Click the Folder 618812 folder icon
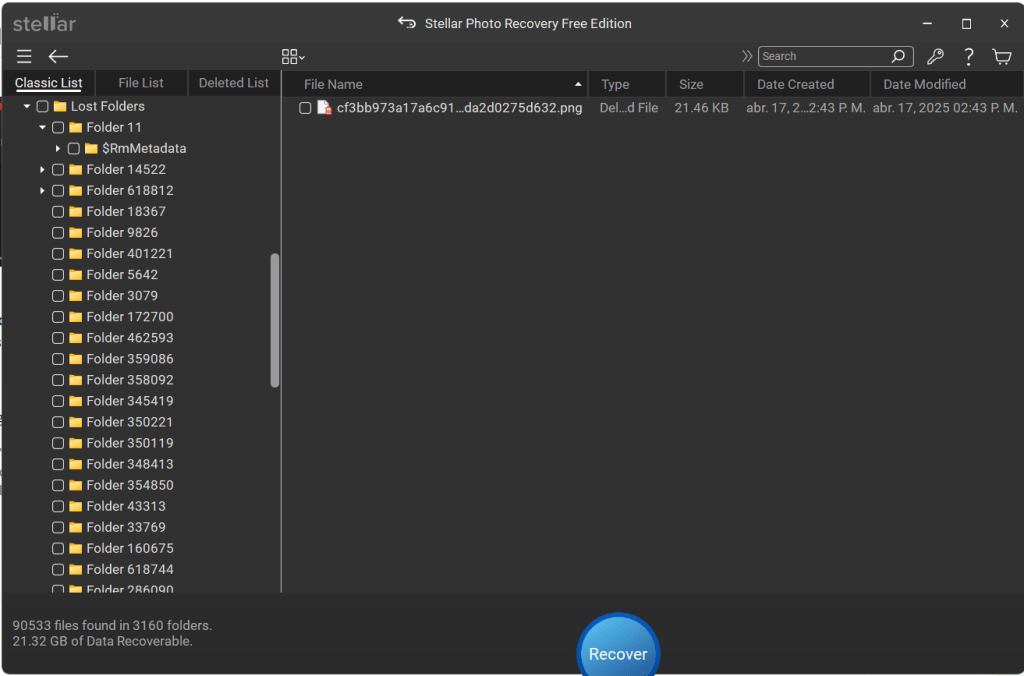Viewport: 1024px width, 676px height. pyautogui.click(x=76, y=191)
